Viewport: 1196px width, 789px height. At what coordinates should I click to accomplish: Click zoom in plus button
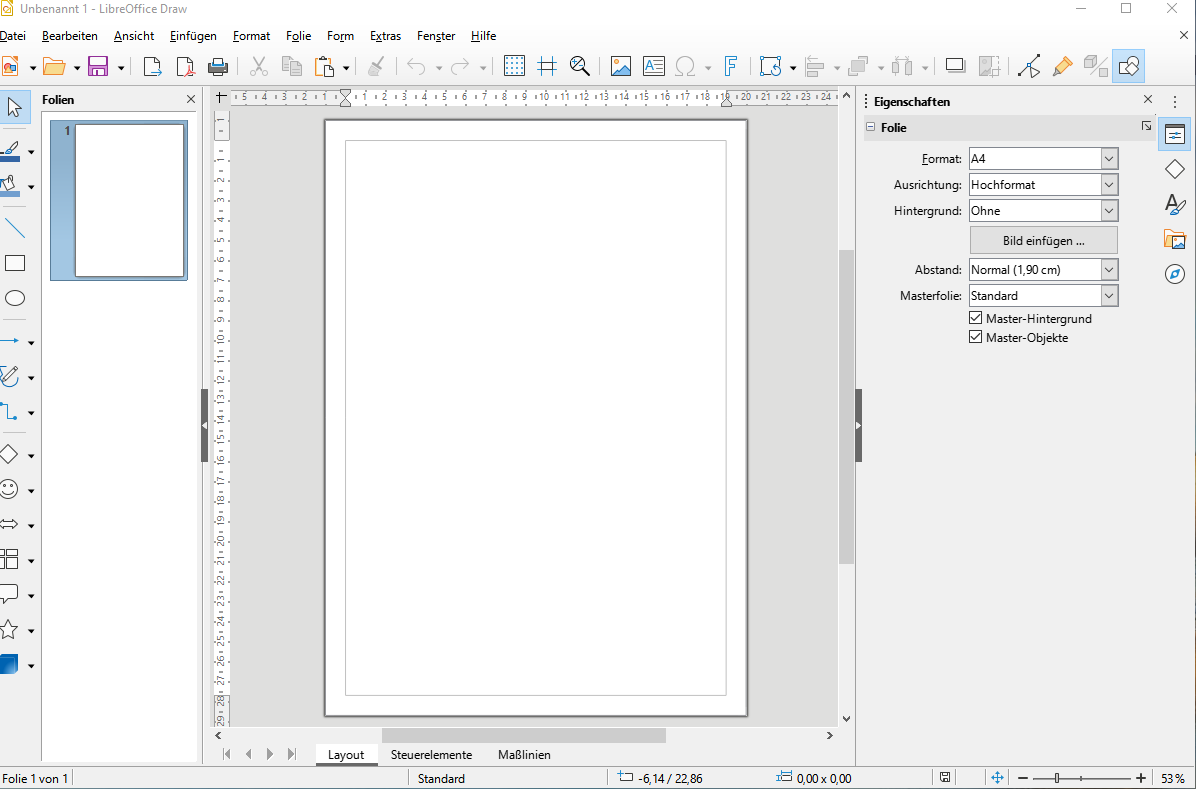(1141, 778)
